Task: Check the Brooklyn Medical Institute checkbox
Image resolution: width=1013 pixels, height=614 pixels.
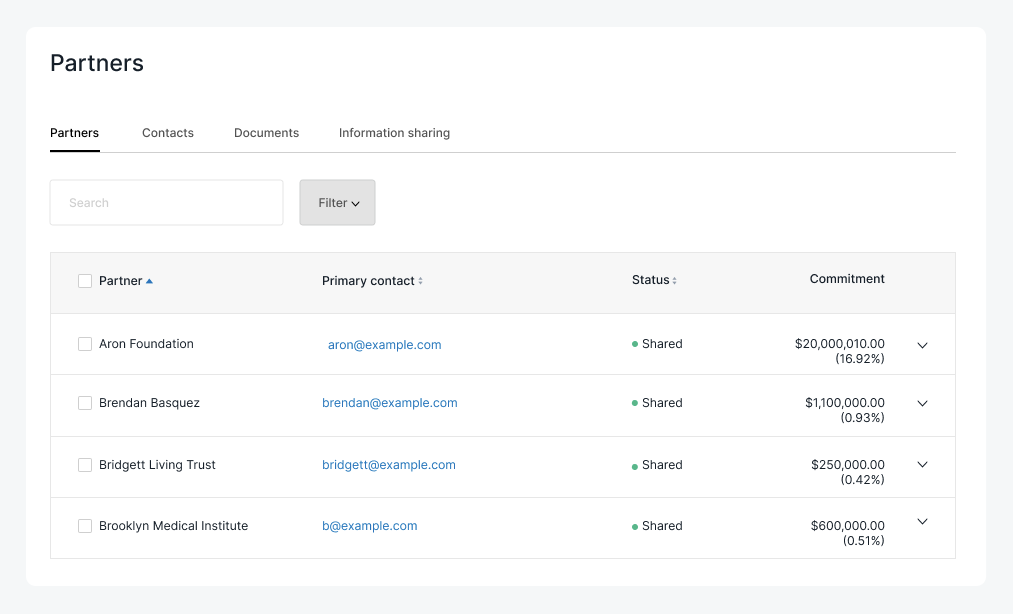Action: pyautogui.click(x=85, y=526)
